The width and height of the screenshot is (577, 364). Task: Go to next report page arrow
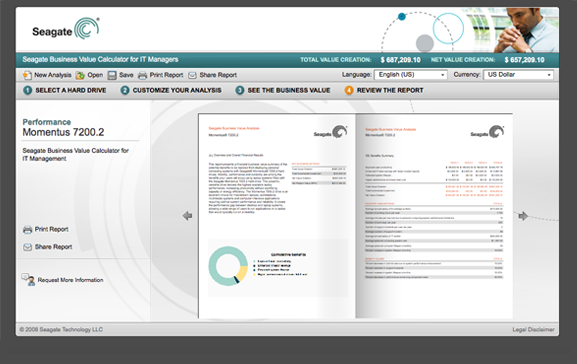[x=523, y=216]
